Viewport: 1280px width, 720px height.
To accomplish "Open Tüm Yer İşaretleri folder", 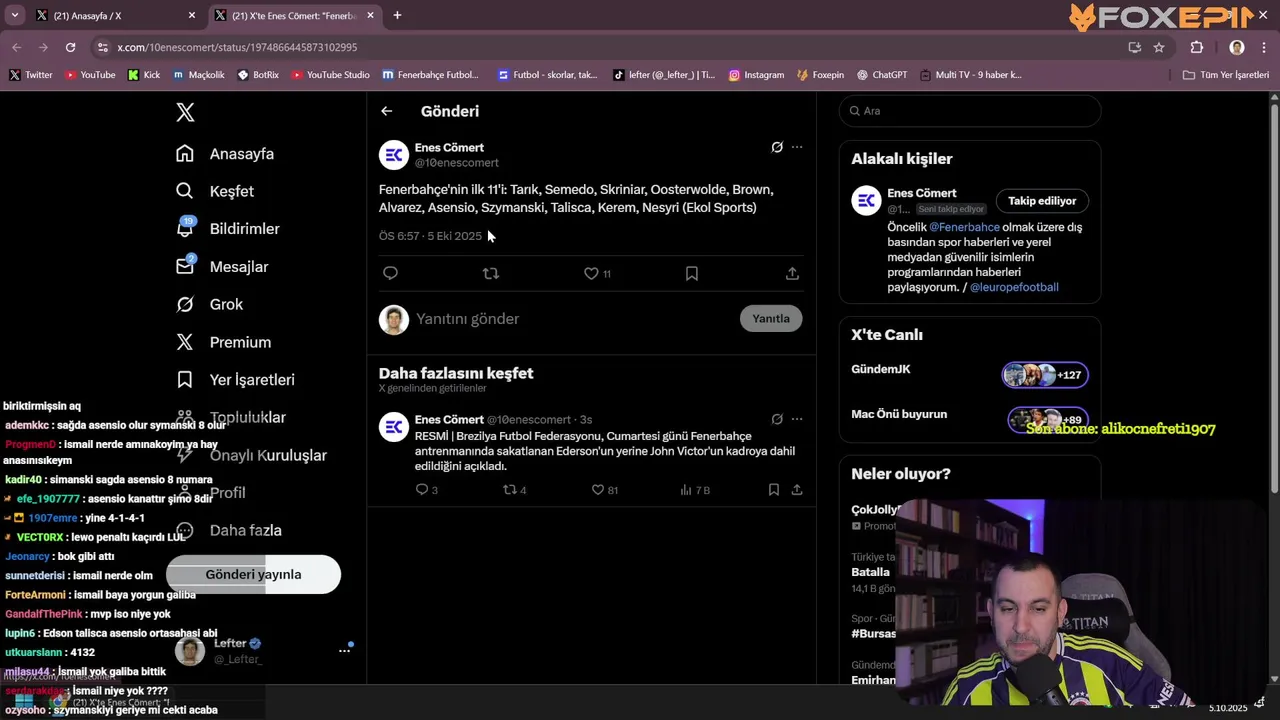I will [1225, 75].
